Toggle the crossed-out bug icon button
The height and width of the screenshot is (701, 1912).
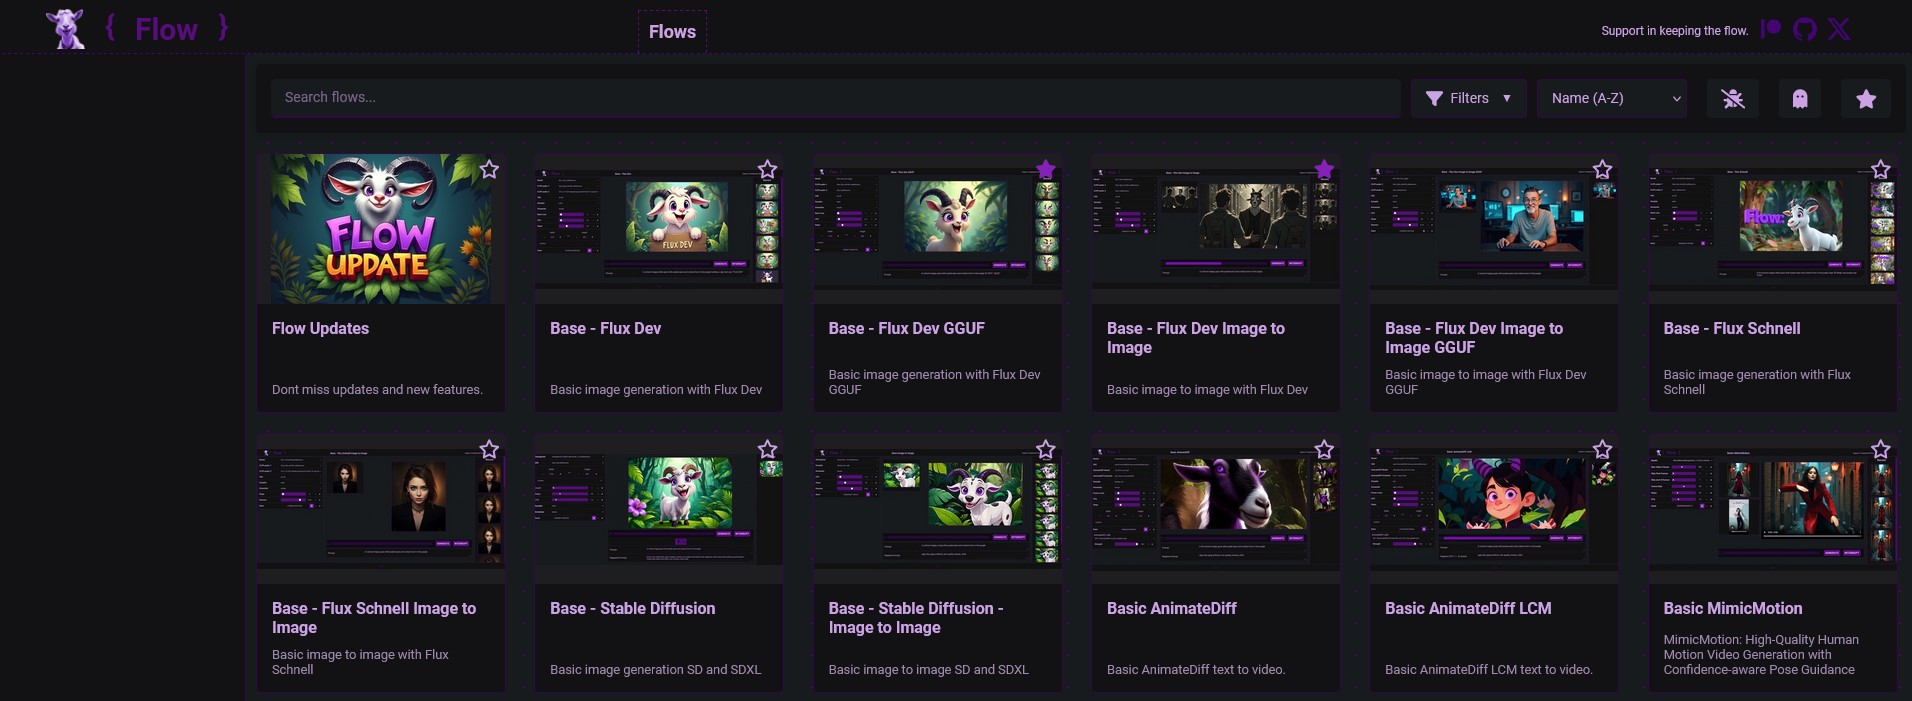(1733, 98)
